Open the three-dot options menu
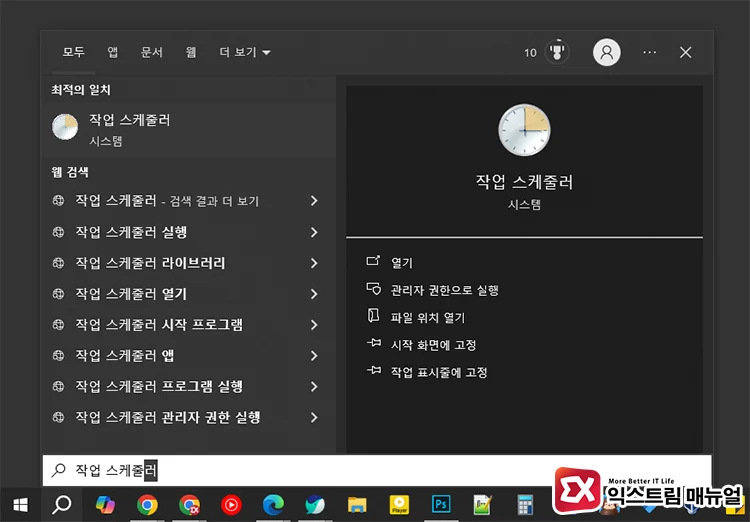The height and width of the screenshot is (522, 750). pos(649,52)
